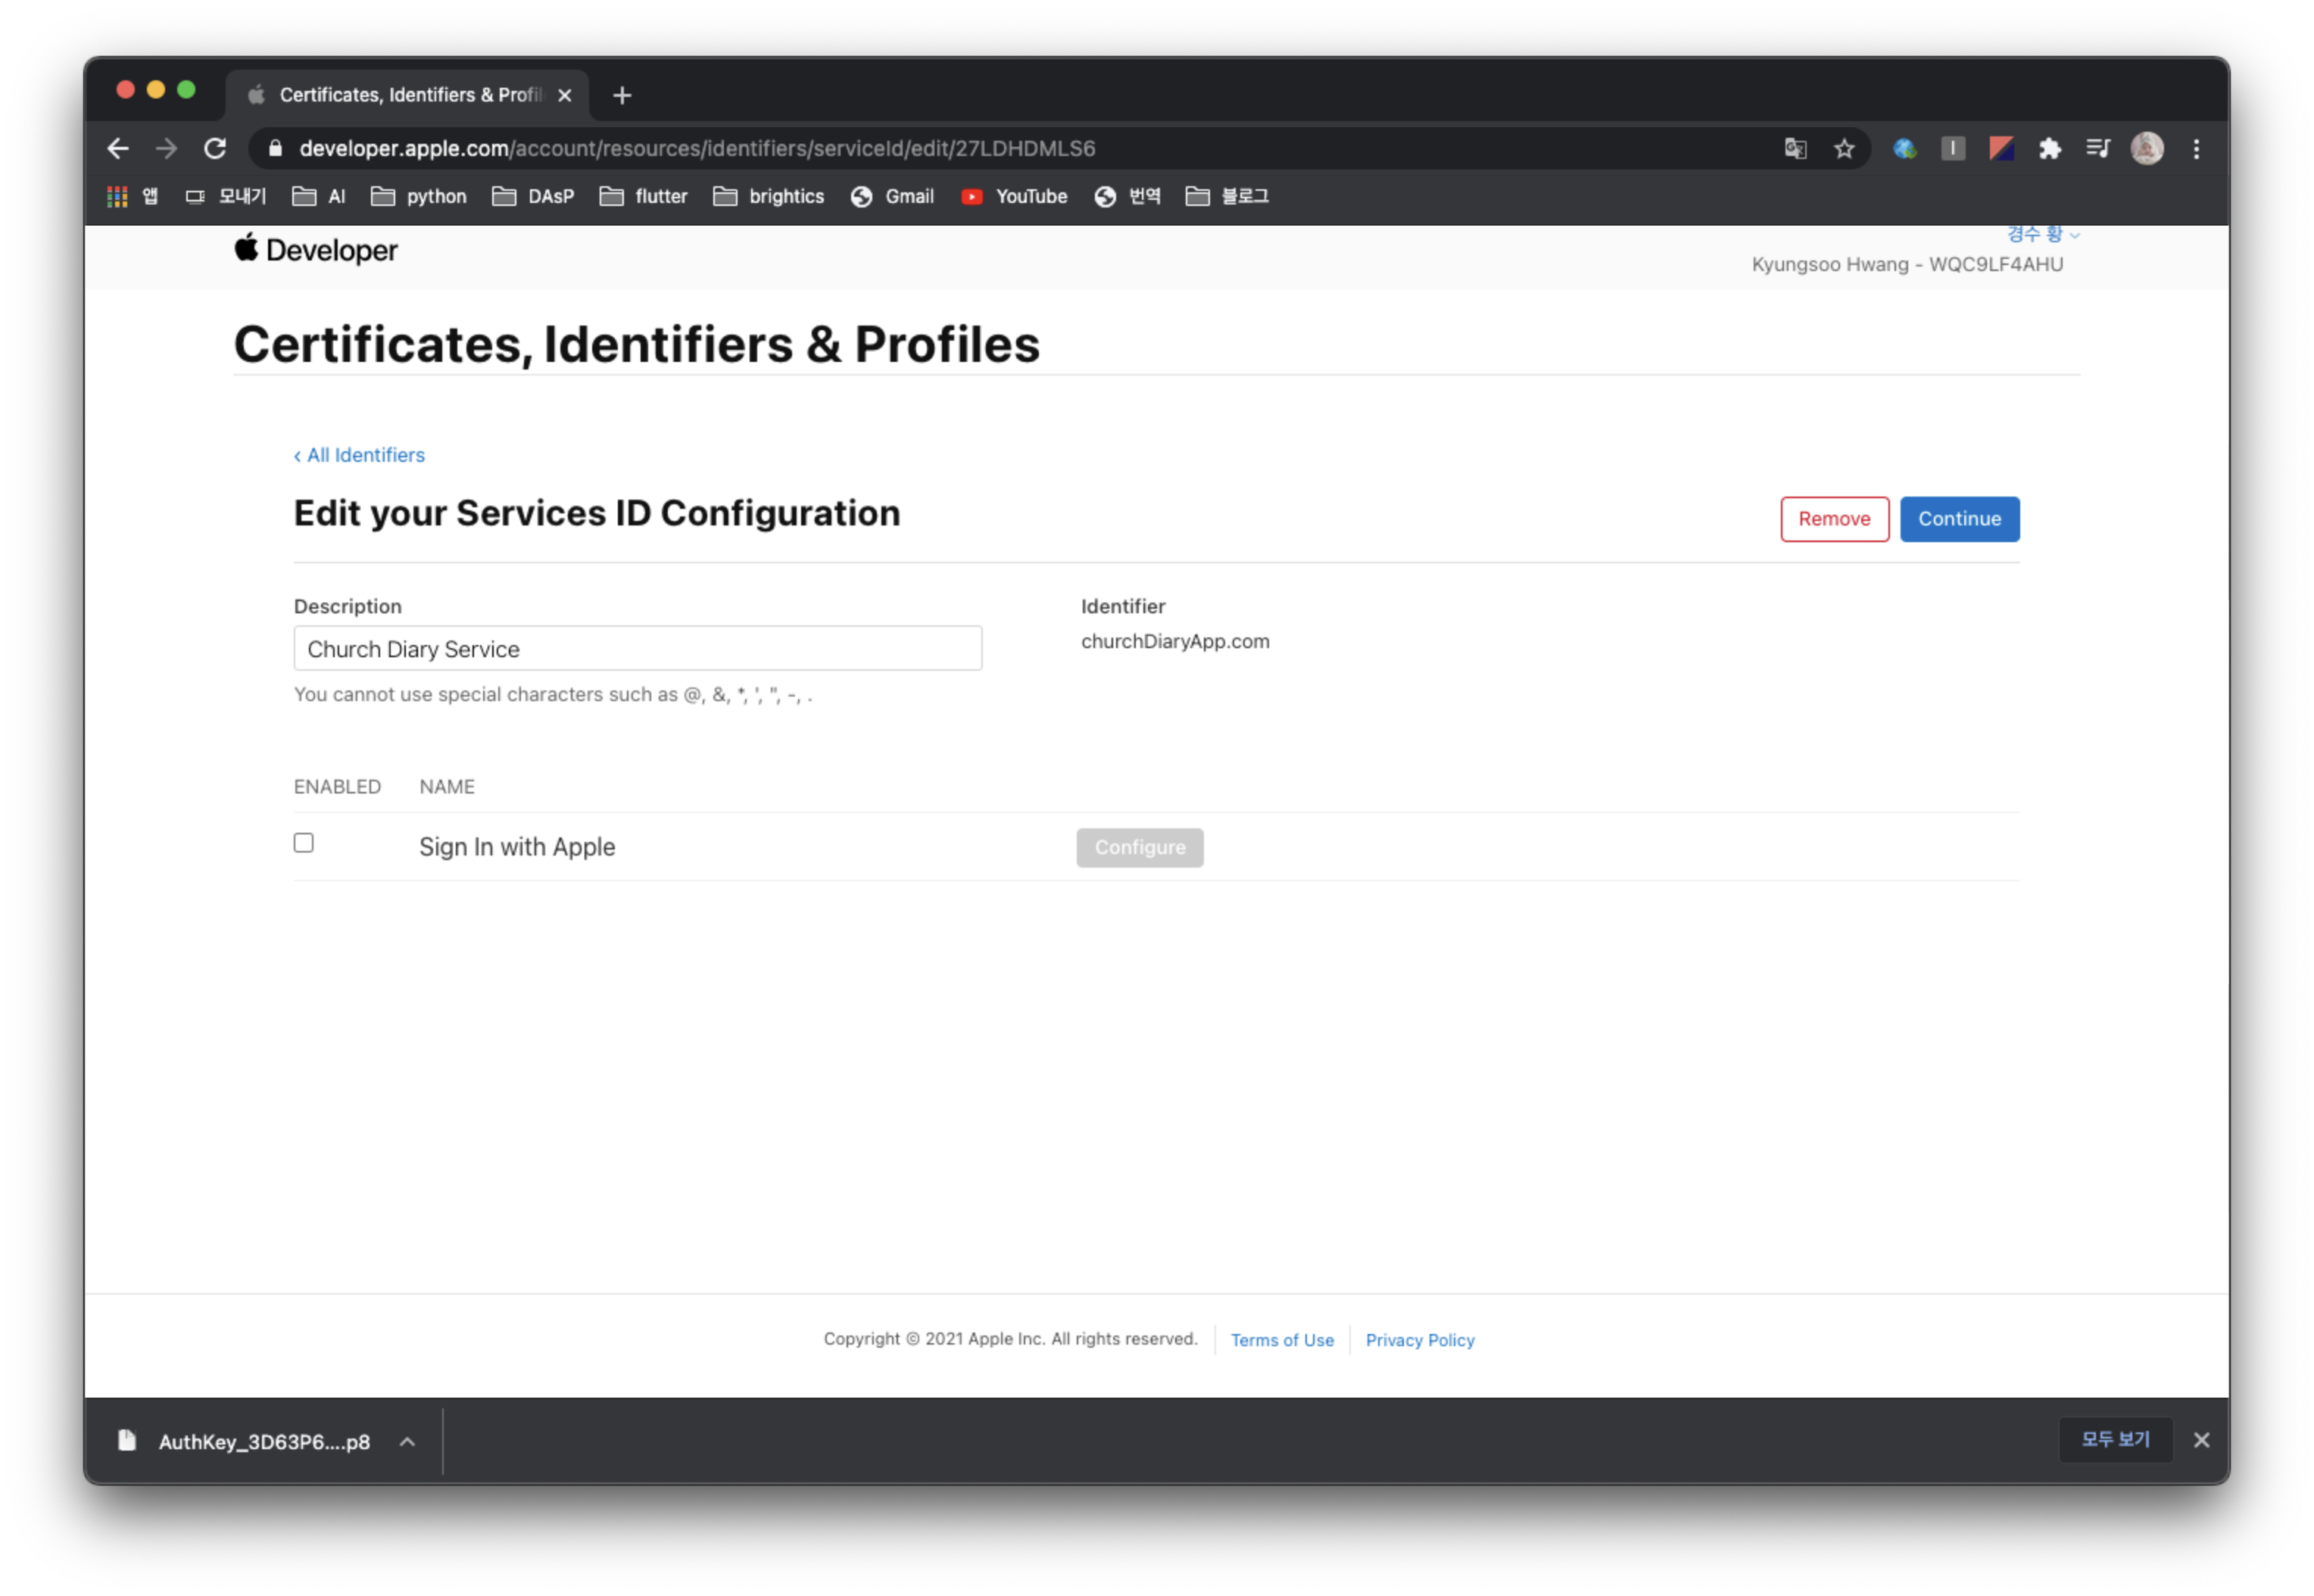This screenshot has width=2314, height=1596.
Task: Expand the AuthKey download options chevron
Action: coord(407,1441)
